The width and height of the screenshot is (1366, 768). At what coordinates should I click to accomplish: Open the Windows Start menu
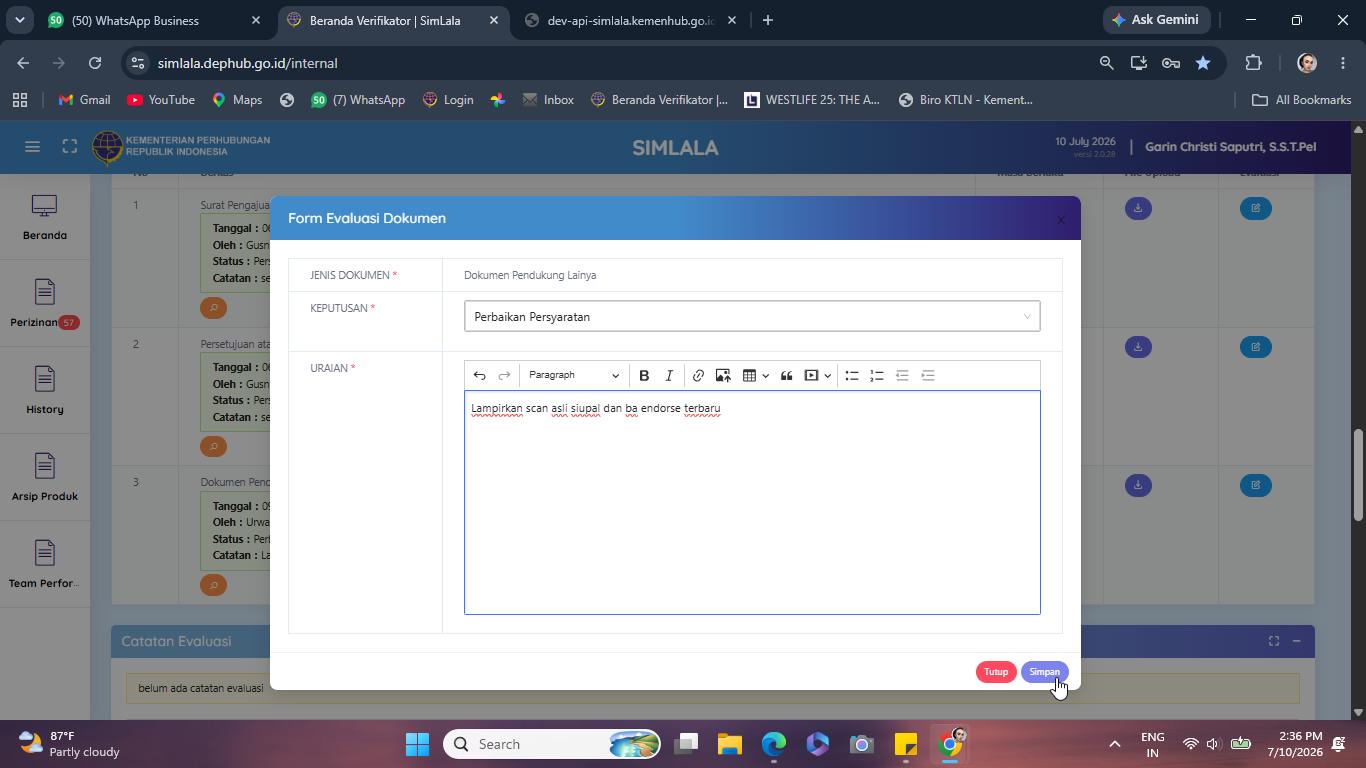[418, 744]
